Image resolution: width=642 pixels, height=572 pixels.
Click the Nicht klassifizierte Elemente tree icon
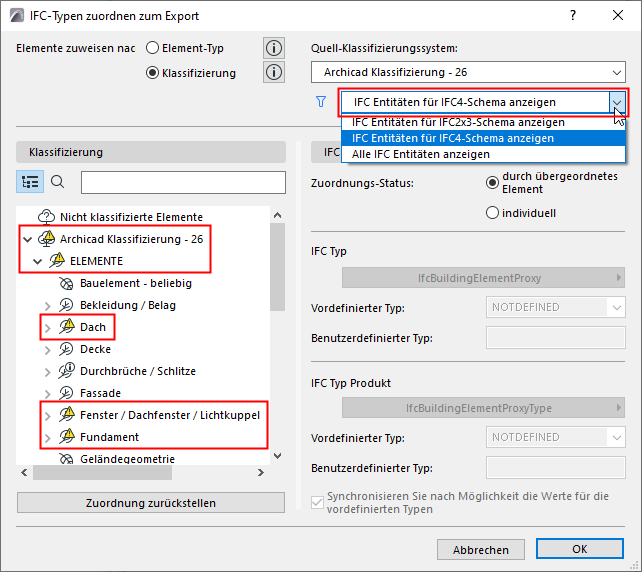pos(46,217)
